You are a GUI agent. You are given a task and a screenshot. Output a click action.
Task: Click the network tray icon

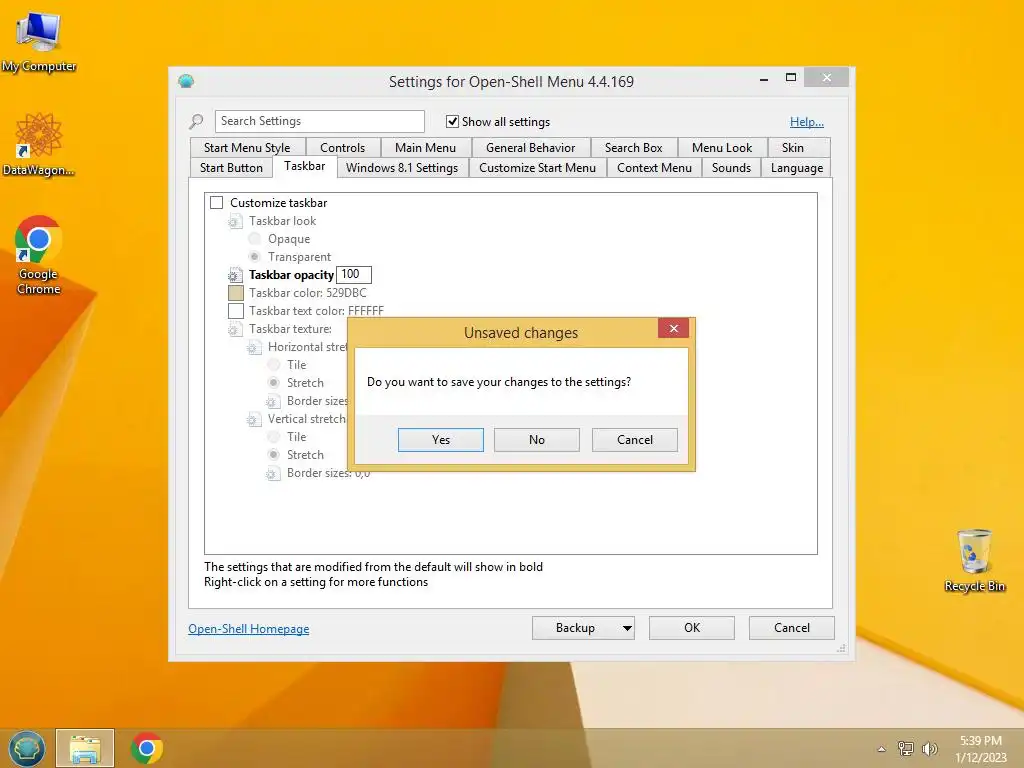906,748
